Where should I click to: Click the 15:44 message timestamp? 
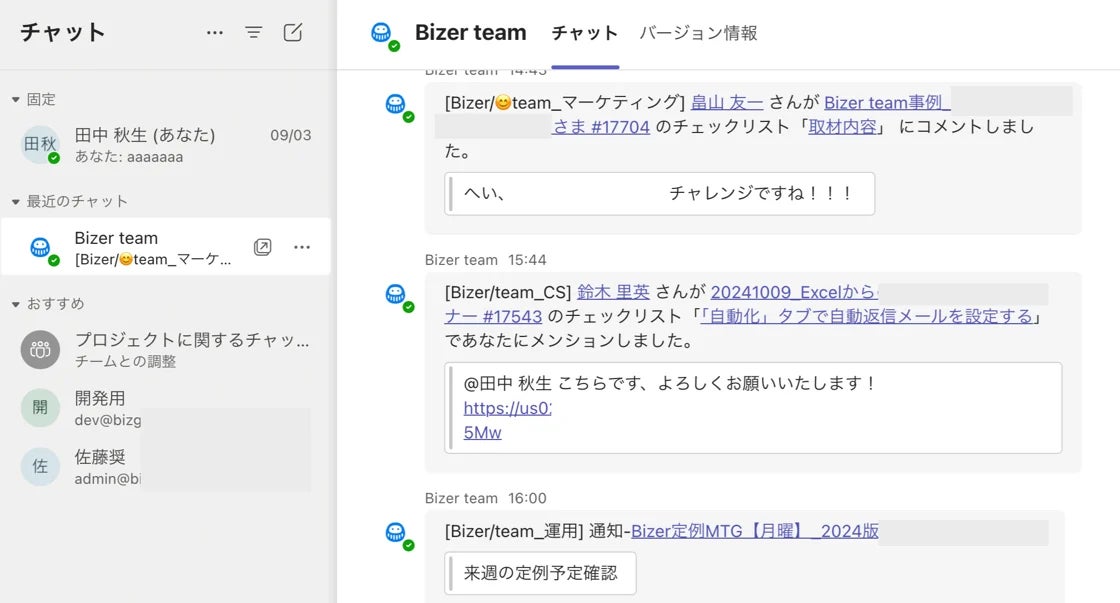tap(527, 260)
